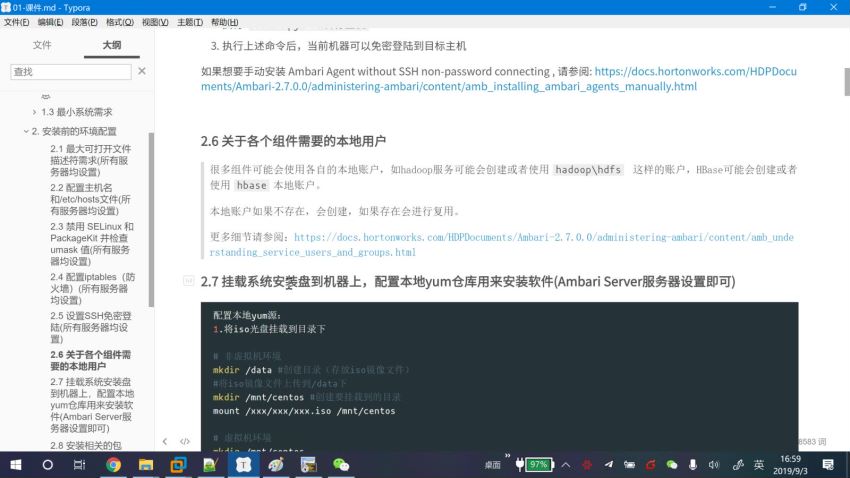Go to 1.3 最小系统需求 in outline
Screen dimensions: 850x478
point(76,112)
